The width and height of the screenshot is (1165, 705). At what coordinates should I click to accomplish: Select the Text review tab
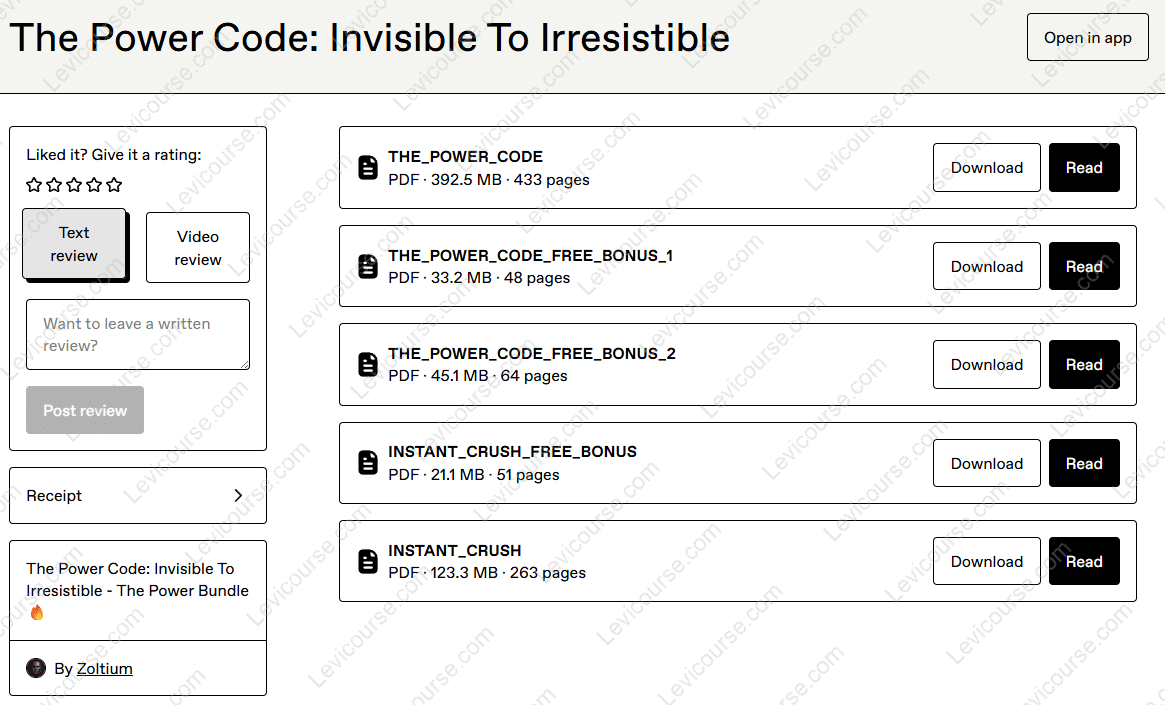74,246
